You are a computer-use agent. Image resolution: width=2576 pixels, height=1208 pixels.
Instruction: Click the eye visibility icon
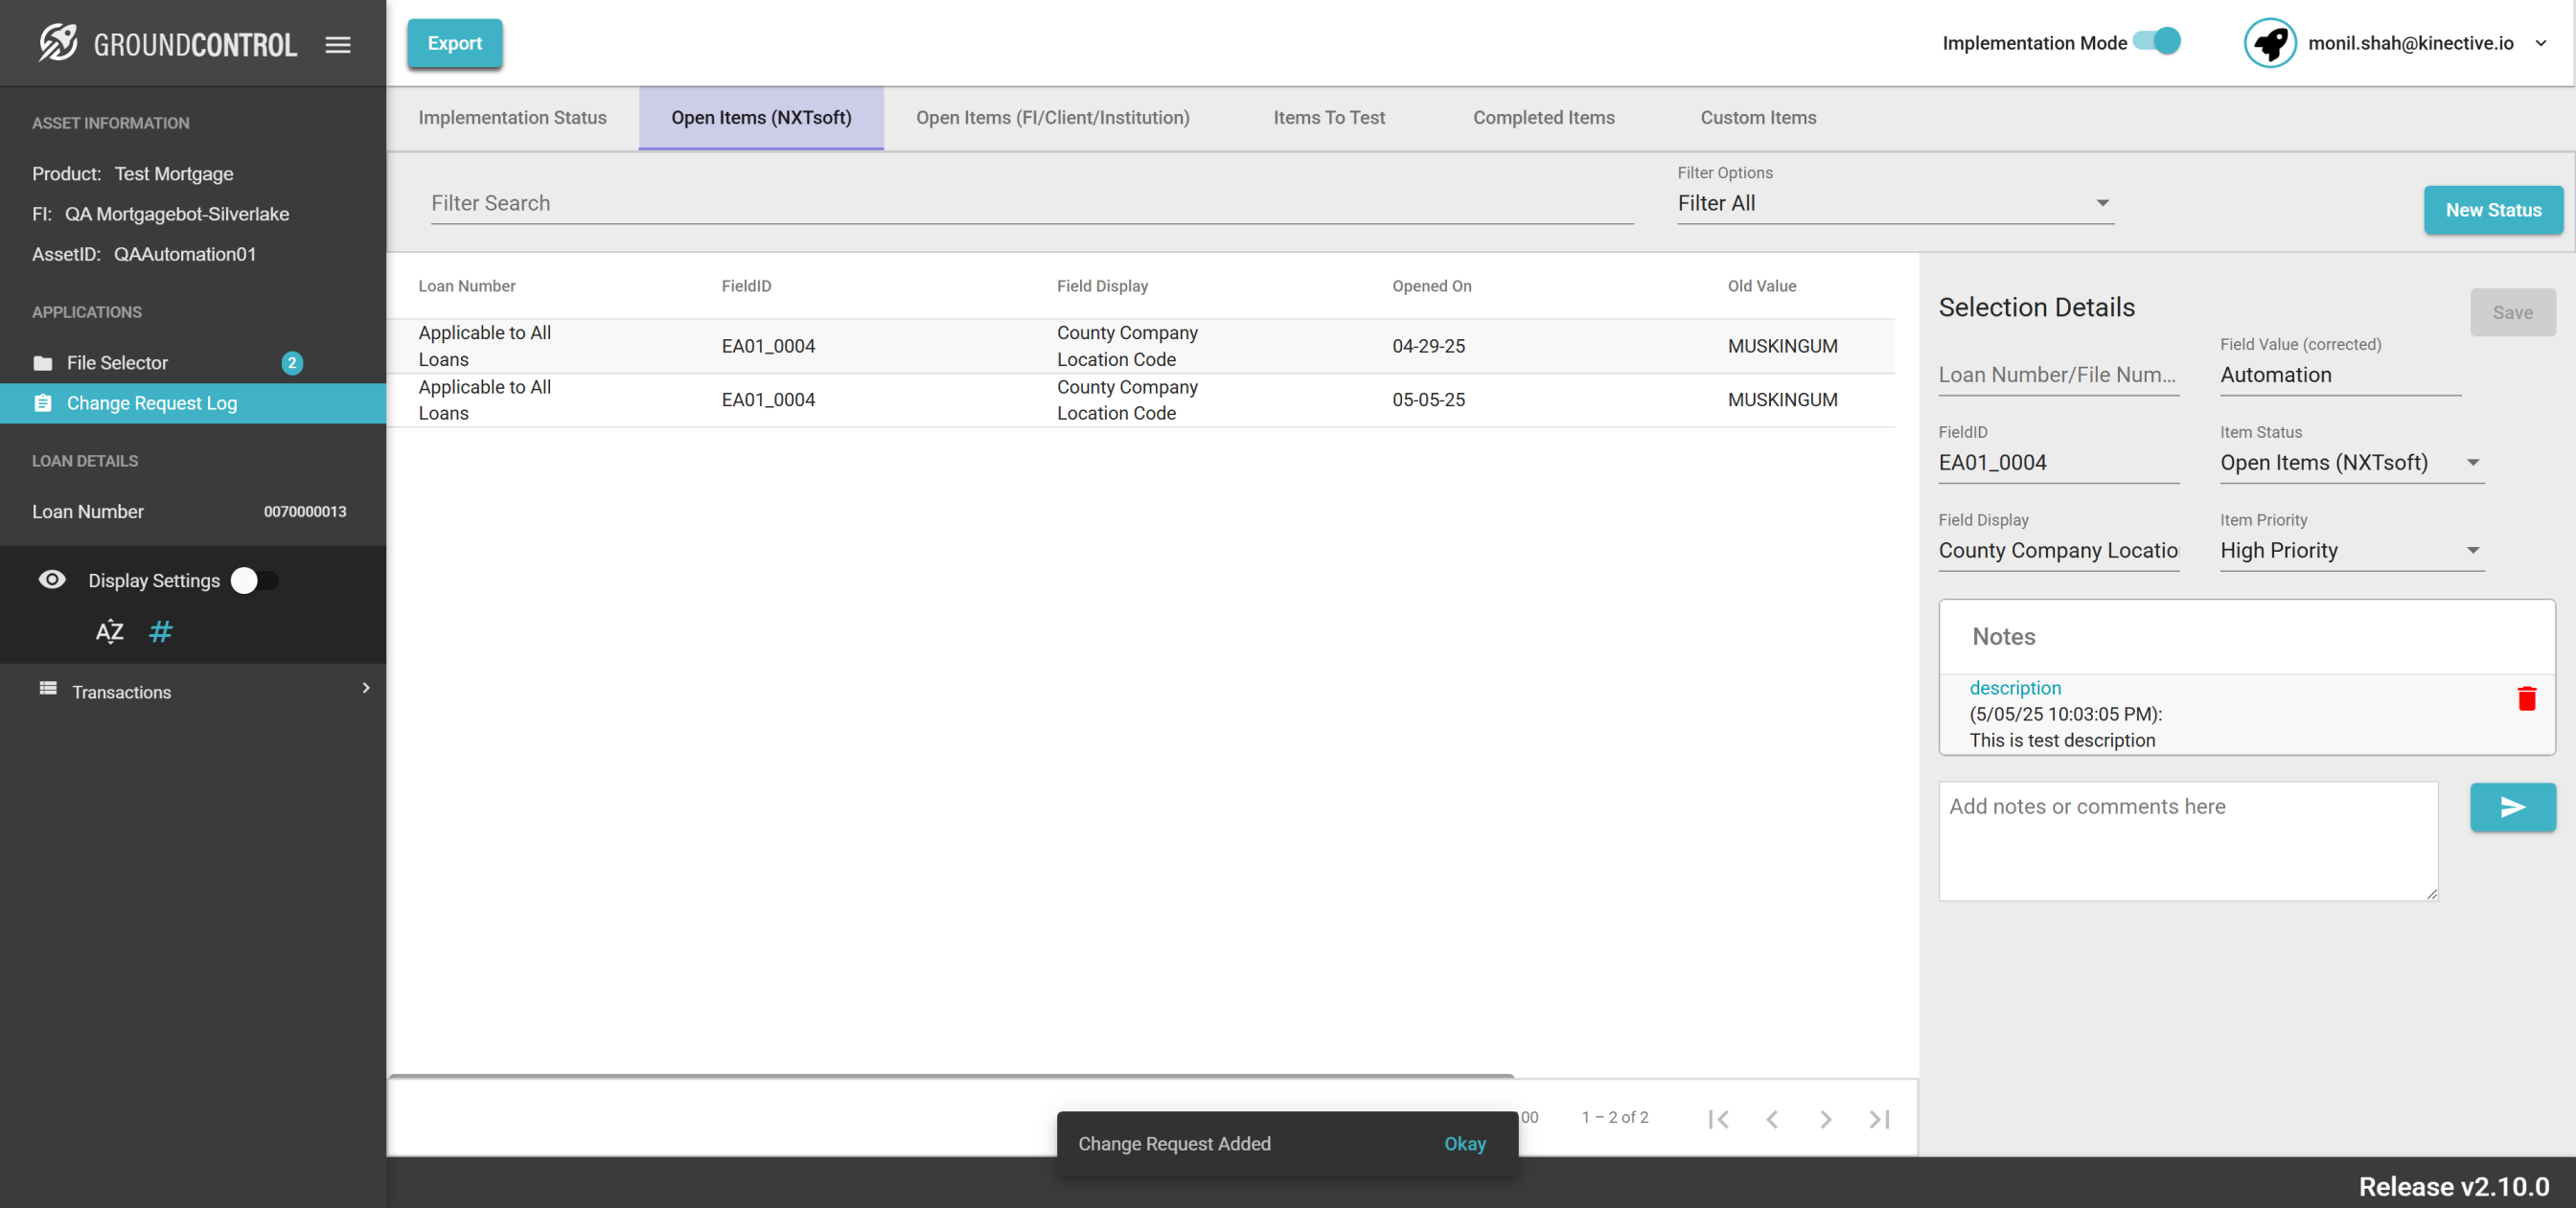pyautogui.click(x=52, y=580)
